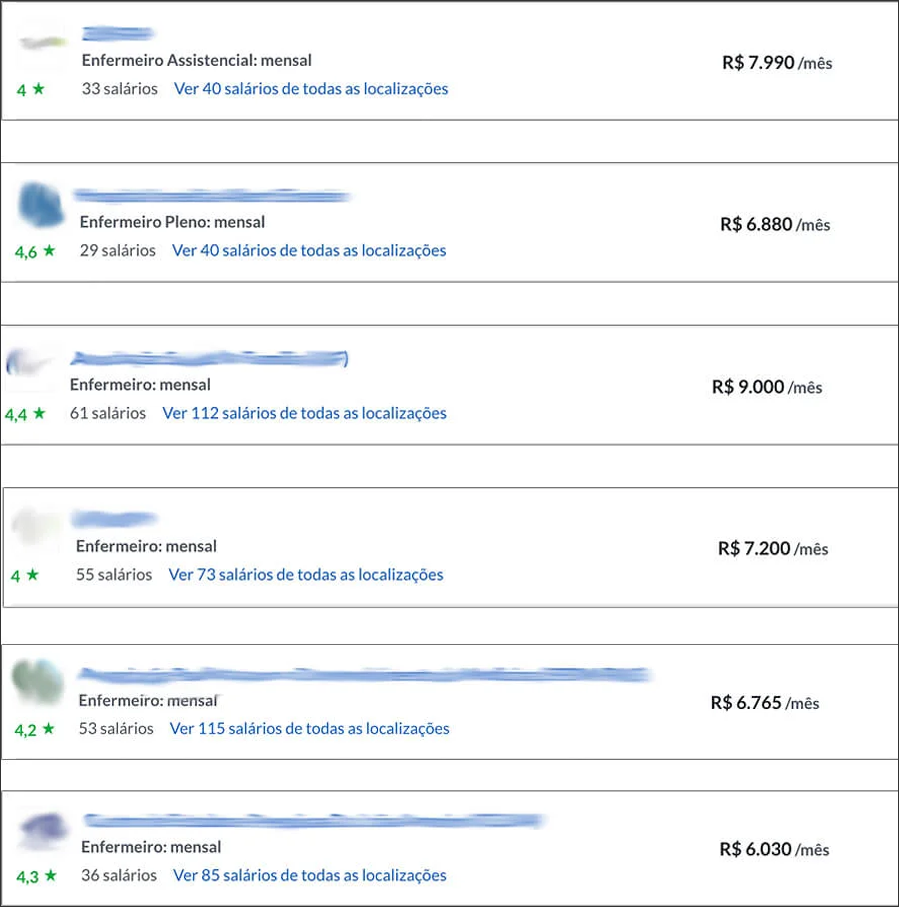Click the company logo of R$ 7.200 listing

coord(35,526)
